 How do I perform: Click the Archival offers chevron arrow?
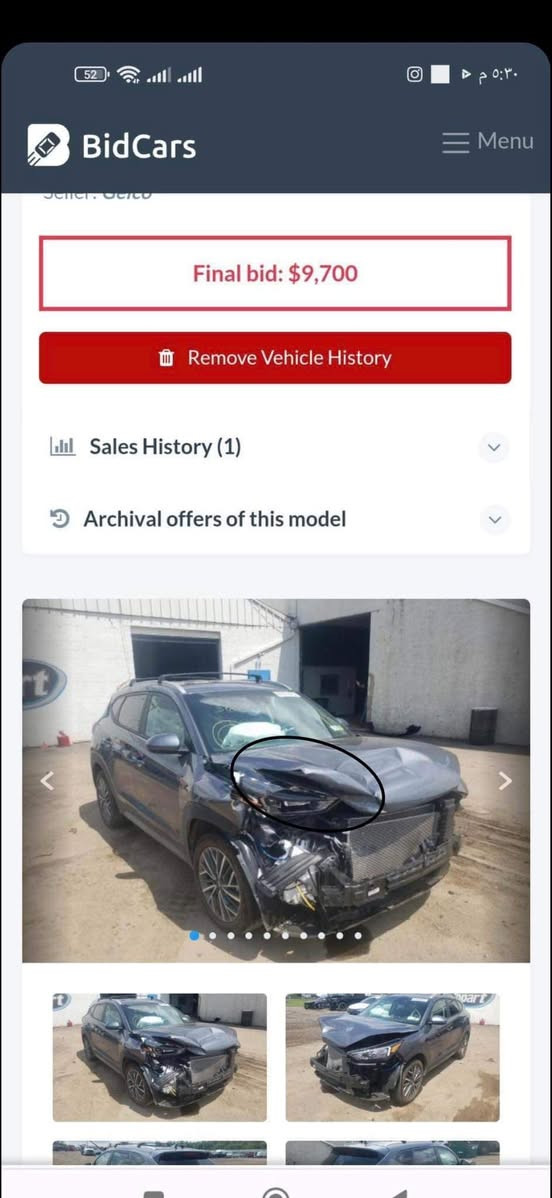(495, 520)
